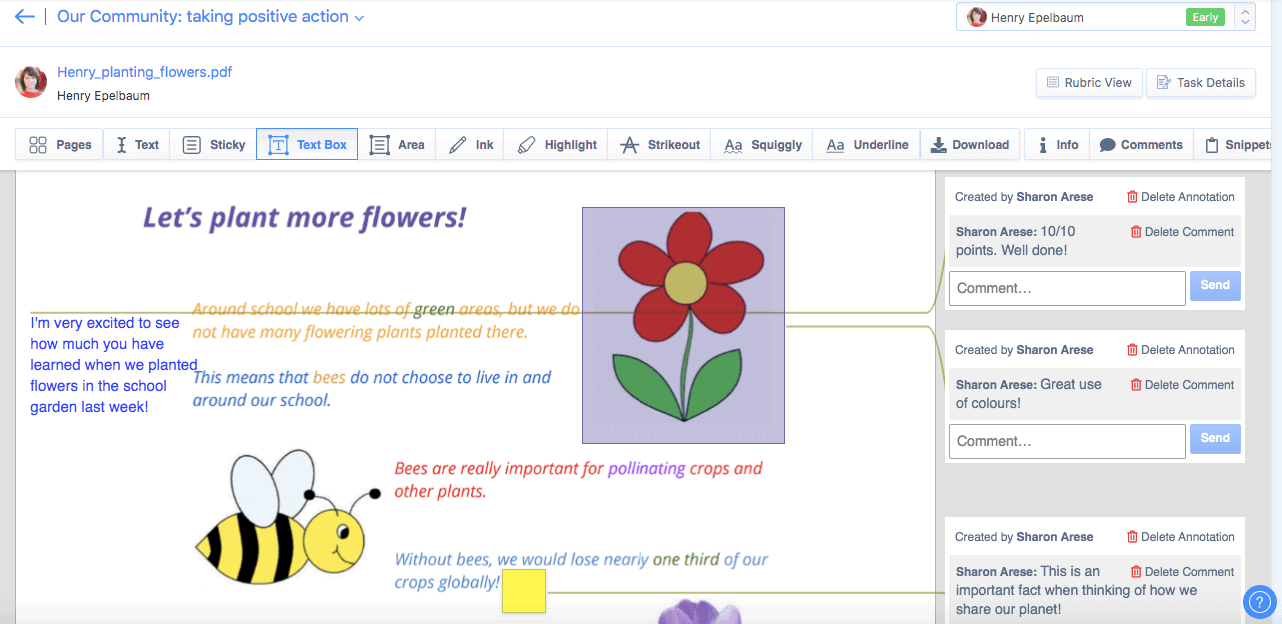Screen dimensions: 1282x624
Task: Delete the '10/10 points. Well done!' comment
Action: (x=1182, y=232)
